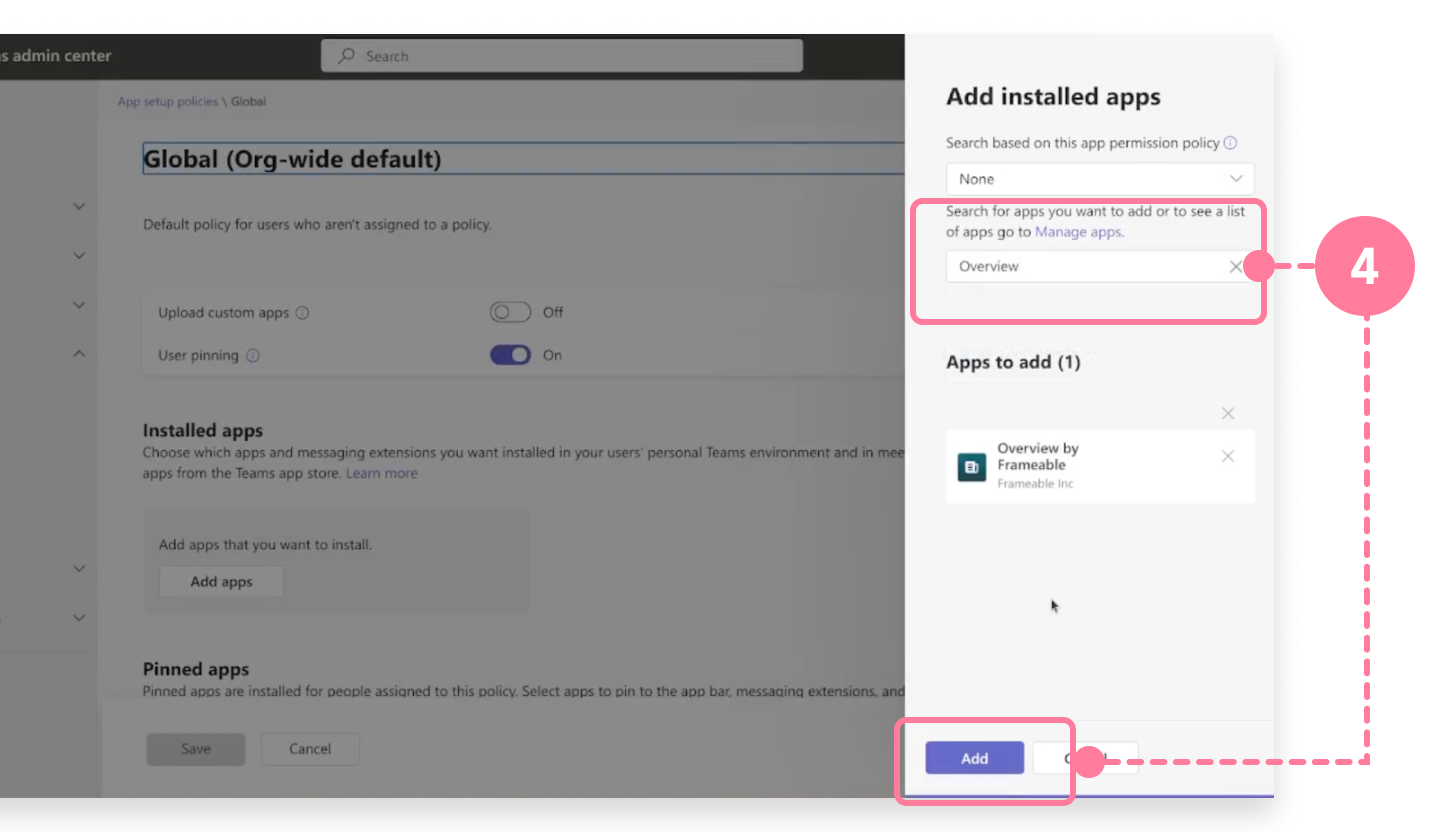This screenshot has width=1440, height=832.
Task: Open the Manage apps link
Action: click(x=1078, y=232)
